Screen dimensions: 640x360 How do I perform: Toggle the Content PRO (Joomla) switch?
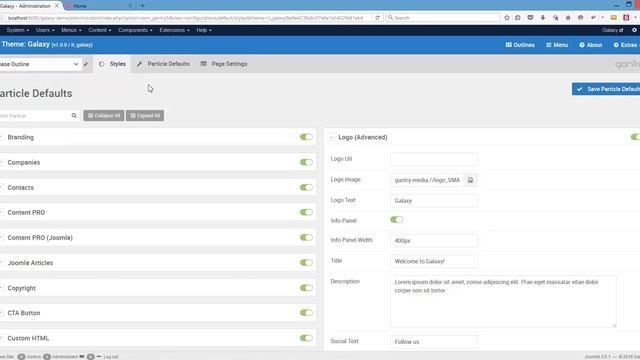[x=306, y=238]
